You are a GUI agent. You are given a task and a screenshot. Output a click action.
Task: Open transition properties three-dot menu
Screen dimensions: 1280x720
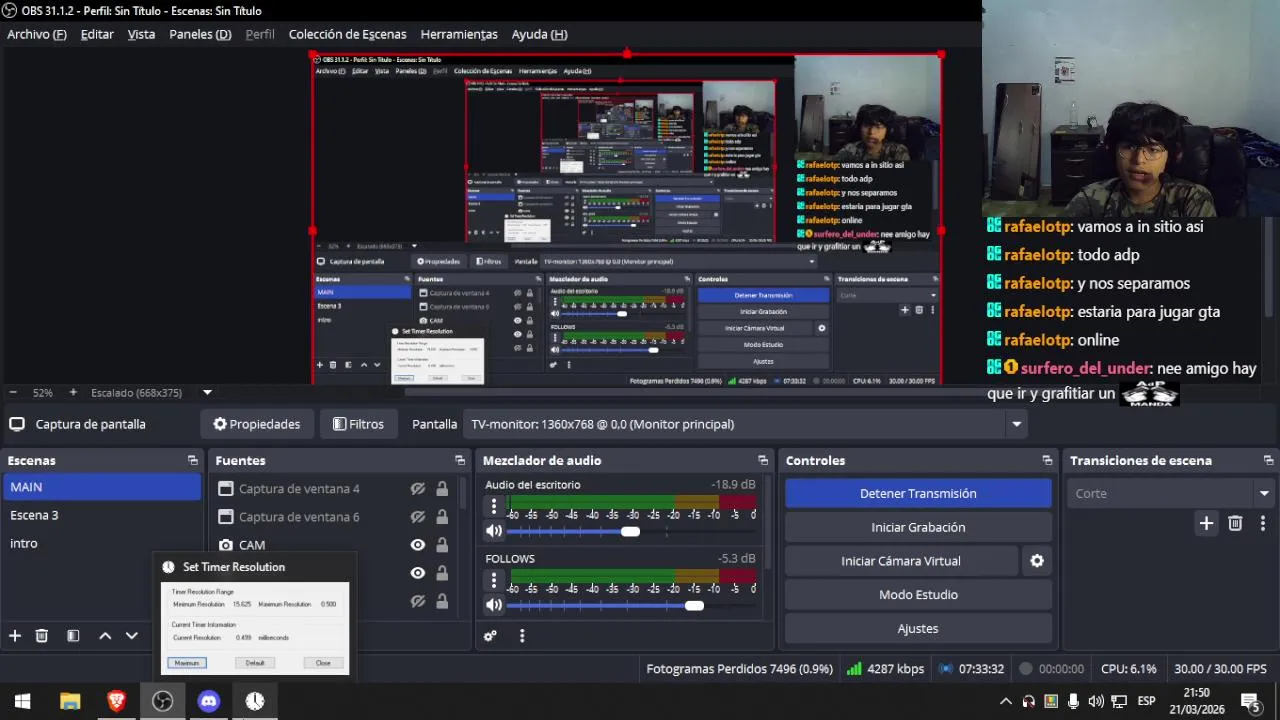[1262, 523]
